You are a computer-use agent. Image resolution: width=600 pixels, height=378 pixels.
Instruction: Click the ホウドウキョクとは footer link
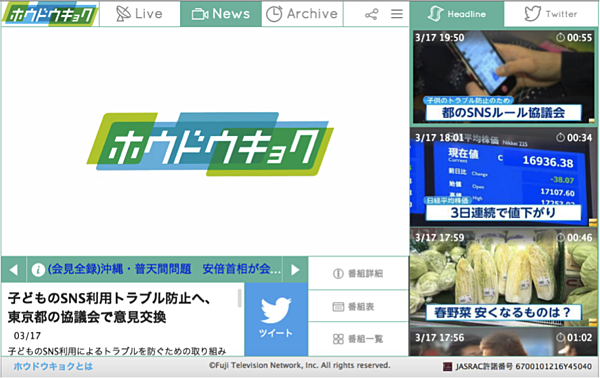(x=53, y=367)
